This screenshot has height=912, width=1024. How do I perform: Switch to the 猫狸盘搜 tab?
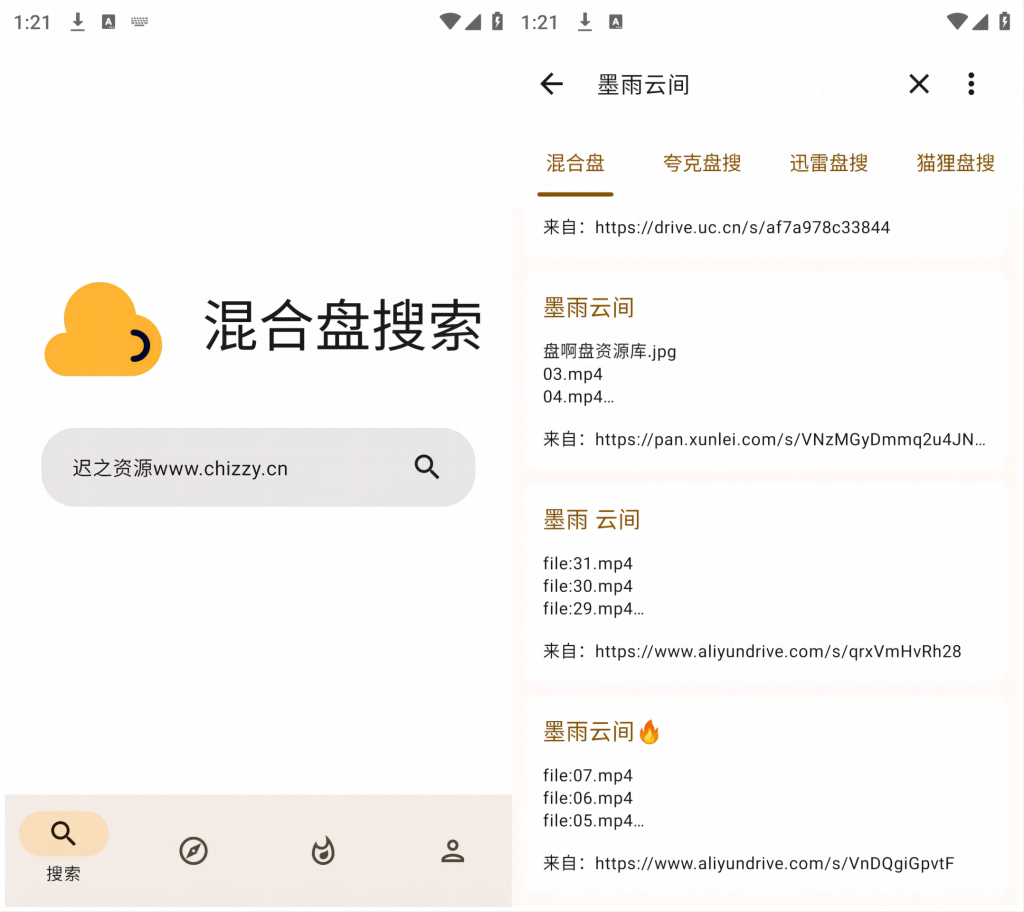click(955, 163)
